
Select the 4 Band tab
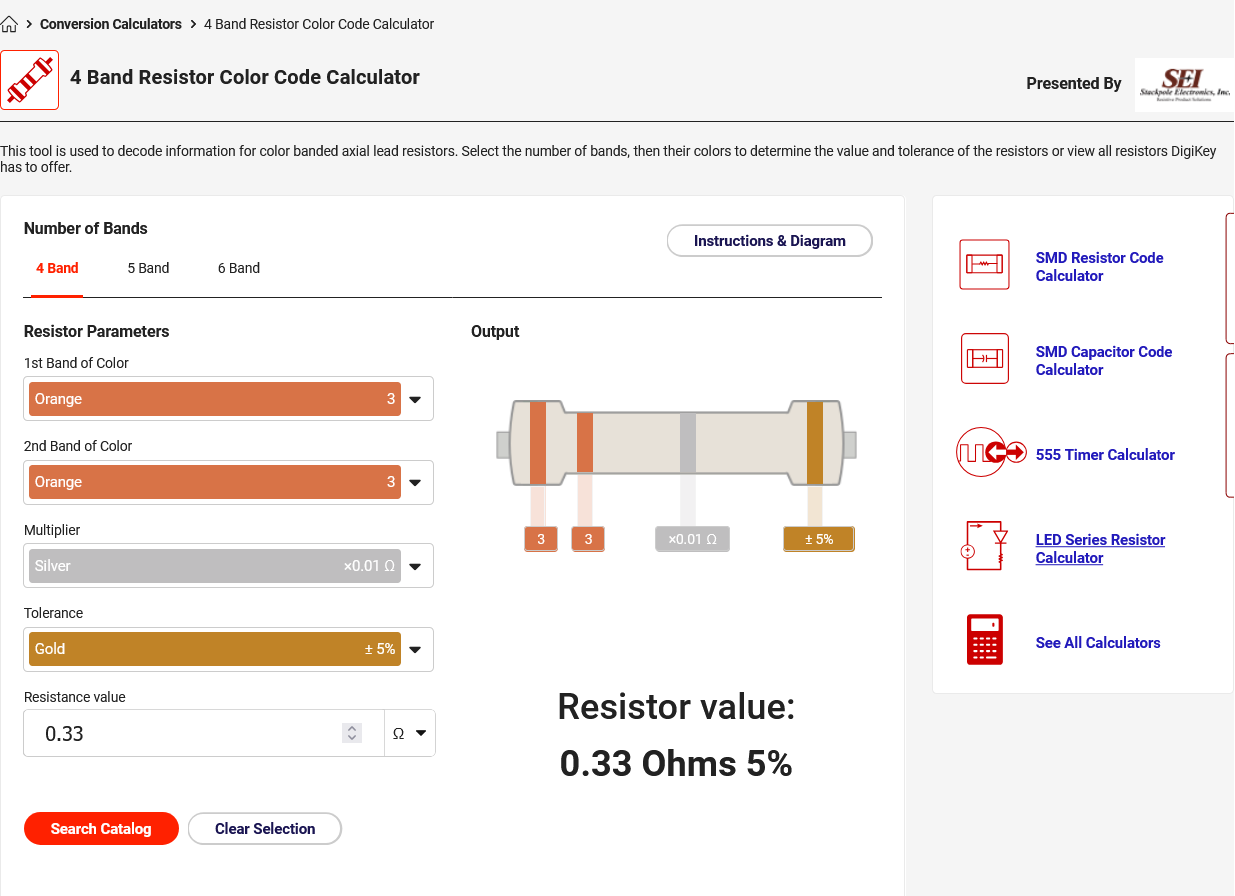(x=57, y=268)
